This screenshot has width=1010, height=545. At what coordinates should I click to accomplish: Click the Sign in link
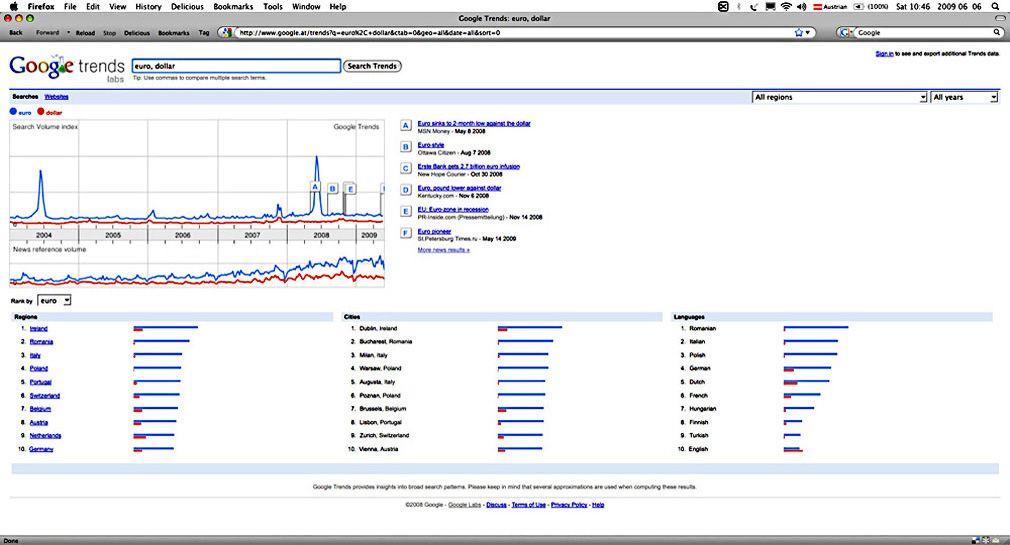884,54
